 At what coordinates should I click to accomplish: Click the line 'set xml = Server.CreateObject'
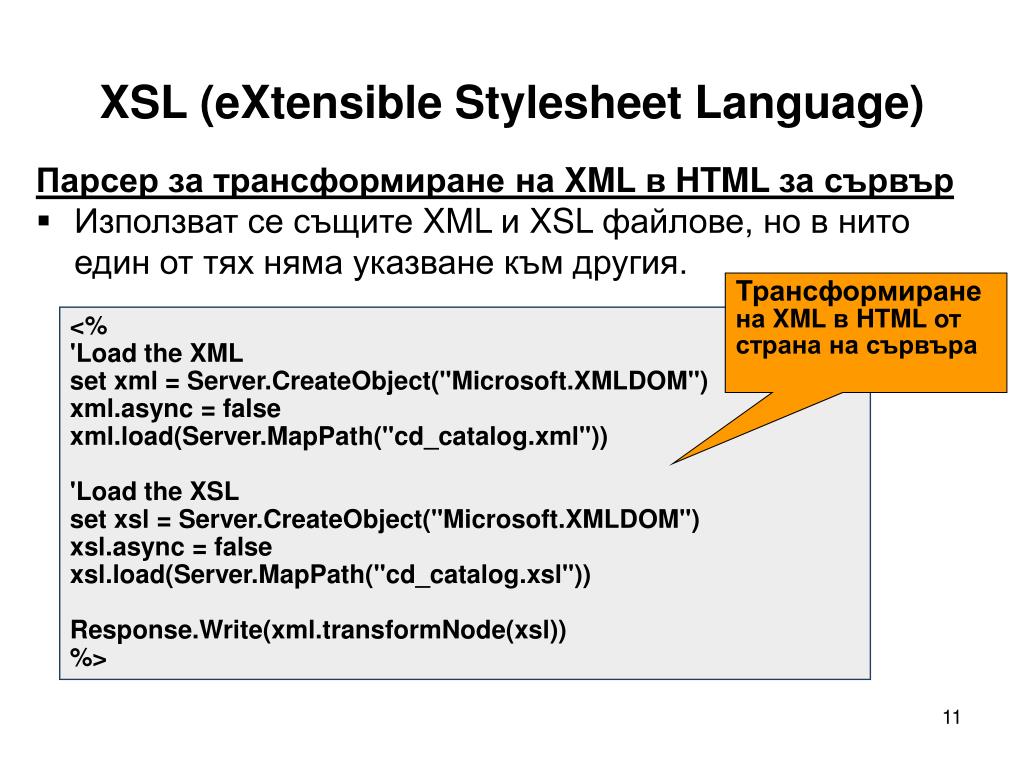(x=389, y=381)
